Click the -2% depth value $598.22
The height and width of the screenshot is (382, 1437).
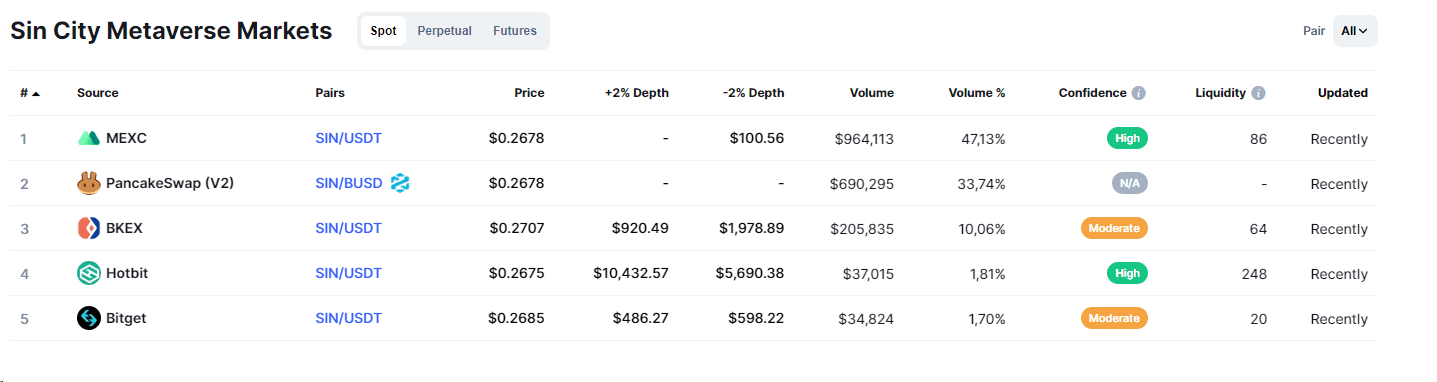point(756,318)
